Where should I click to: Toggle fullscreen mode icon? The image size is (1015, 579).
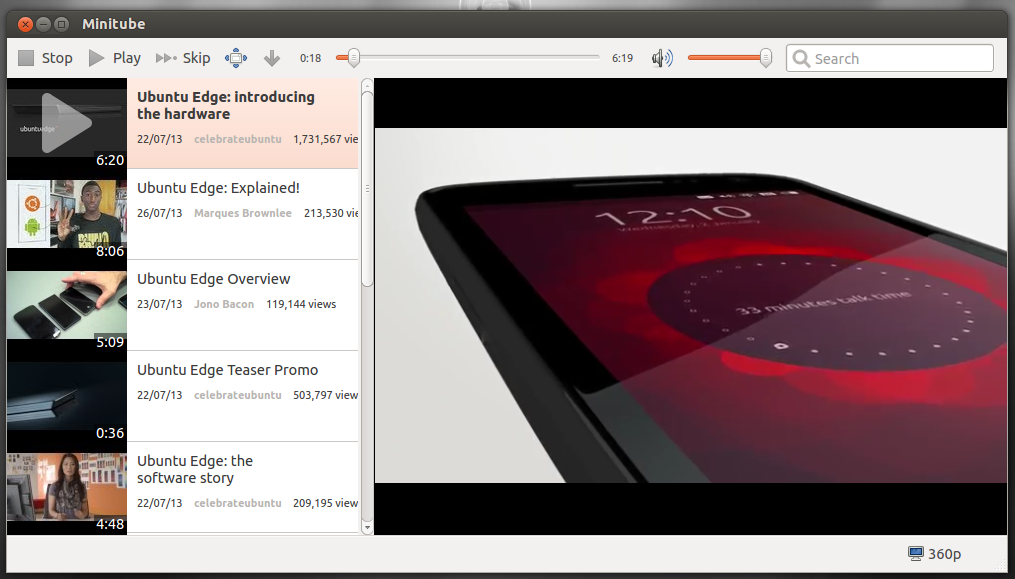pos(236,58)
